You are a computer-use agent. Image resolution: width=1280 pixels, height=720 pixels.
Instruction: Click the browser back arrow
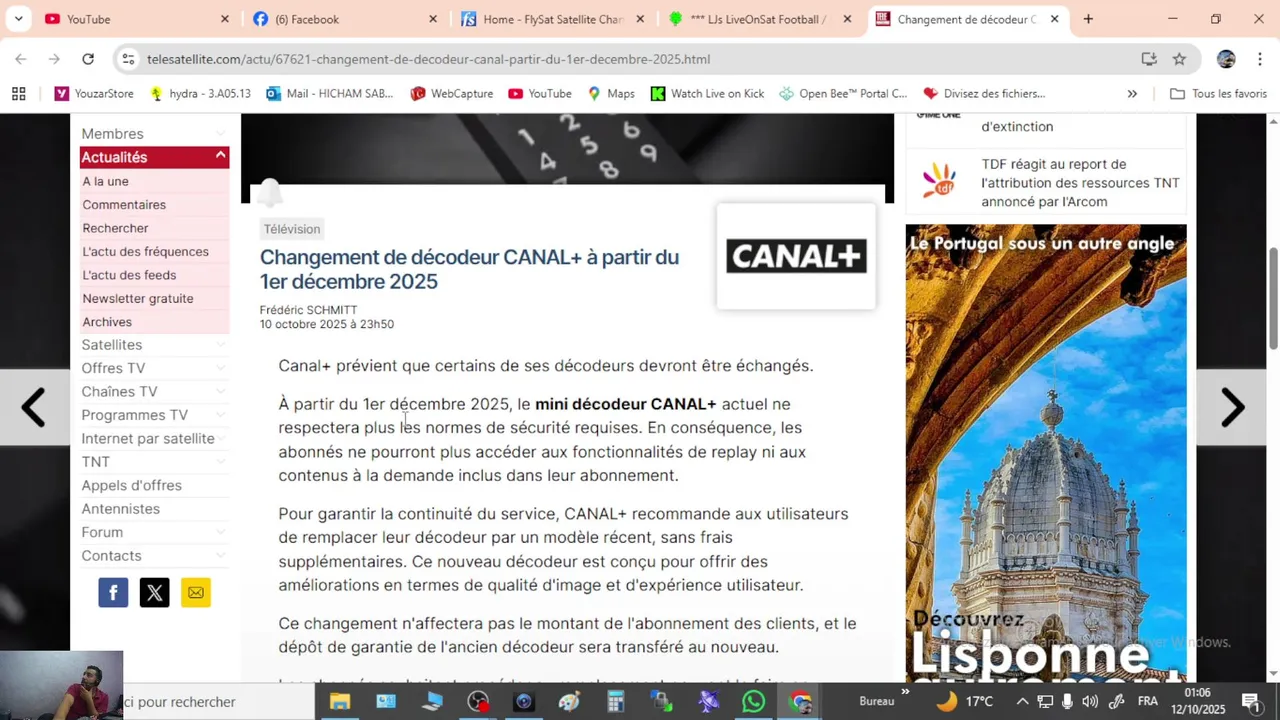[21, 59]
